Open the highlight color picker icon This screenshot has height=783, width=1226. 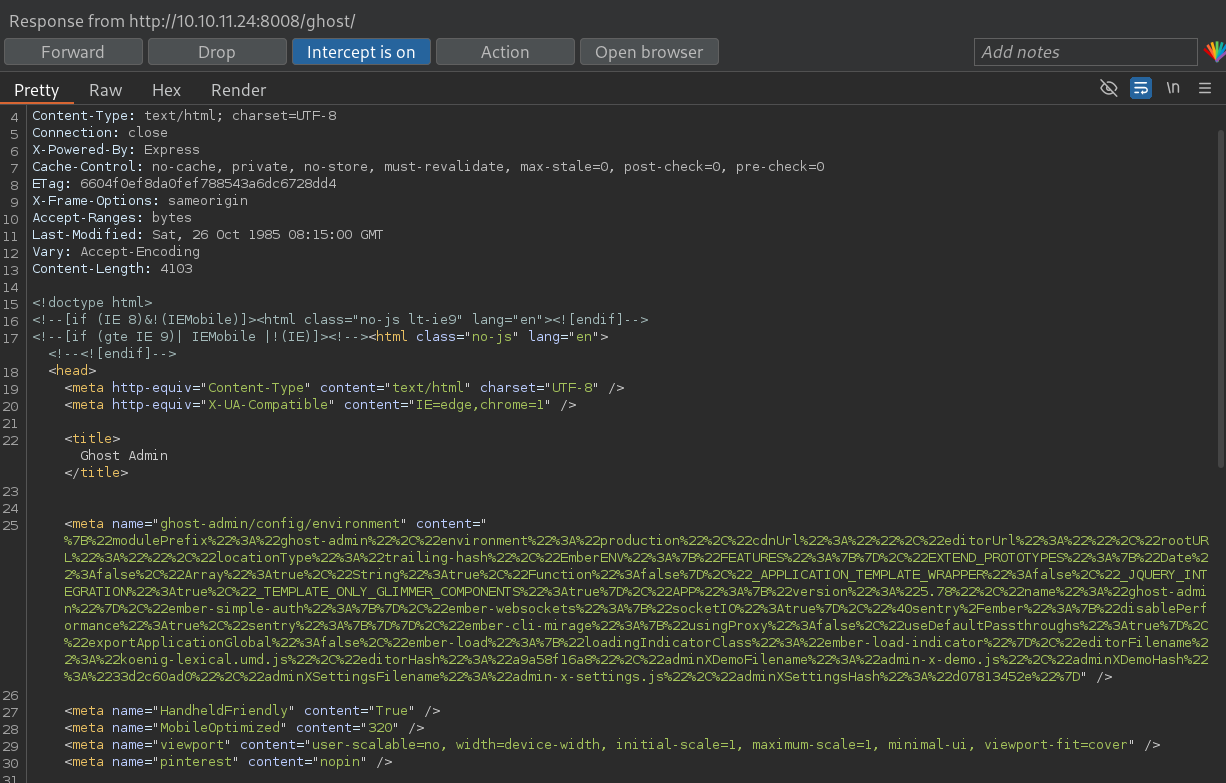(1214, 52)
